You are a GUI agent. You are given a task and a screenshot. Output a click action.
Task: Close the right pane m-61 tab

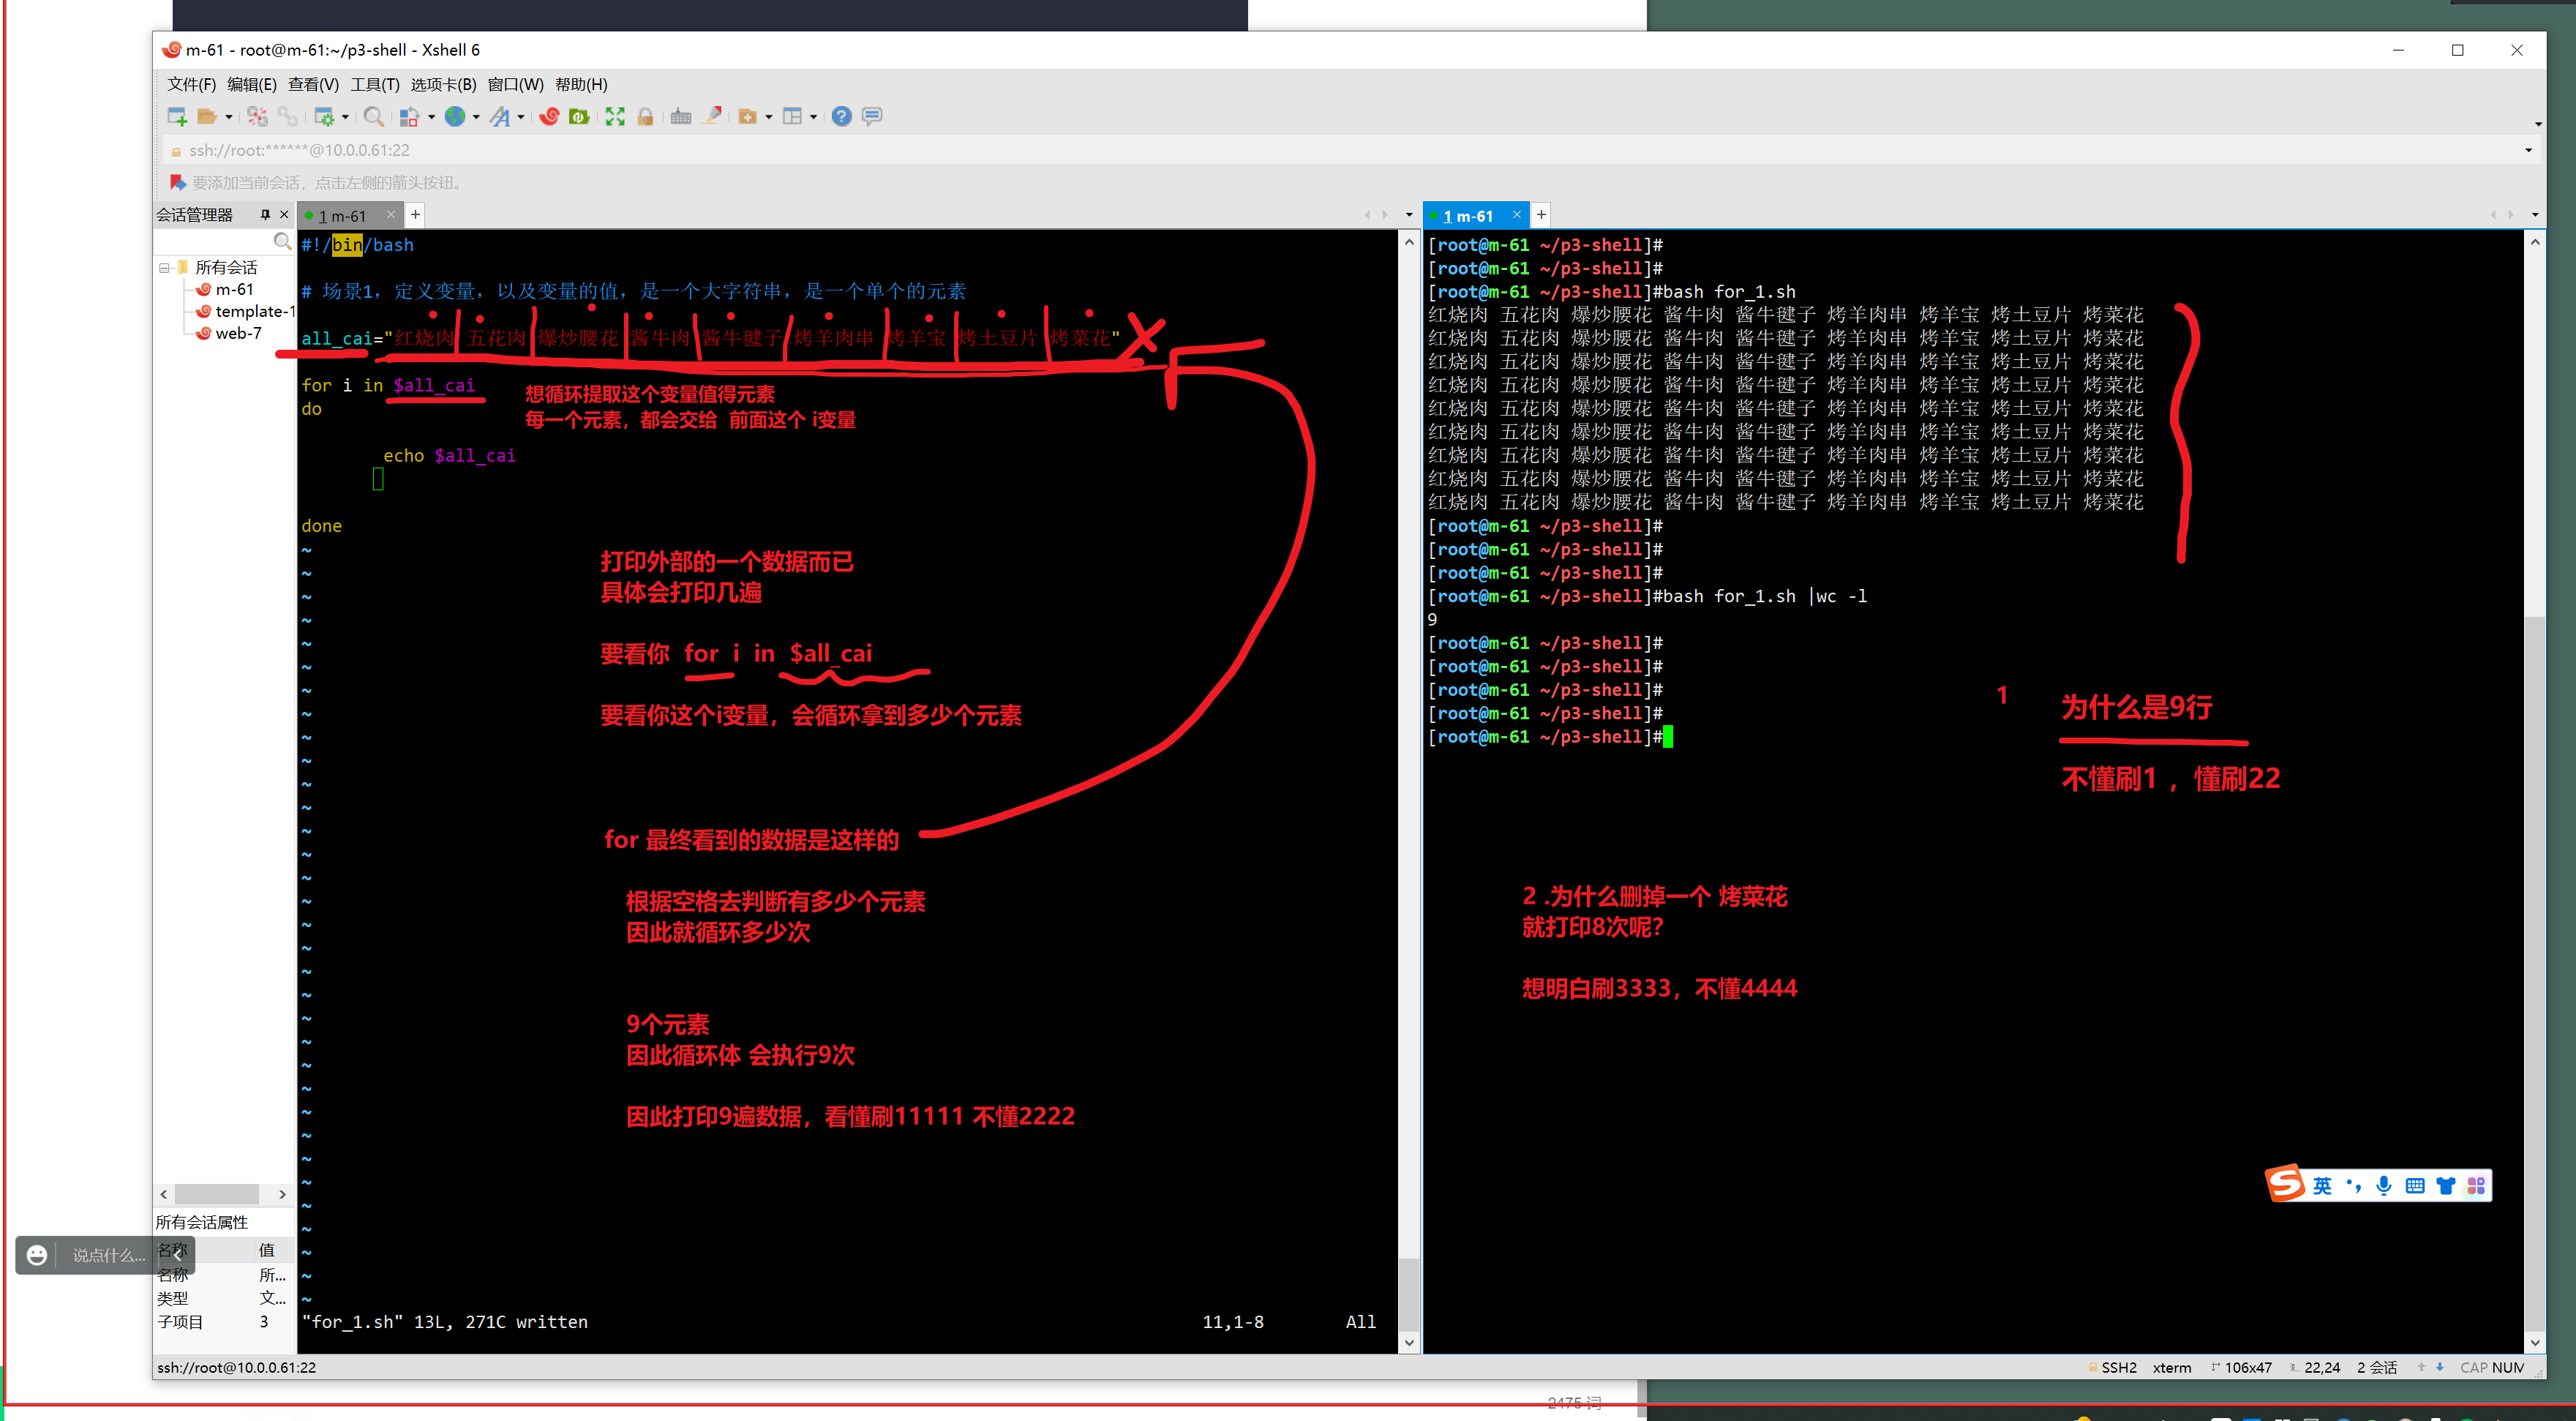(x=1516, y=215)
